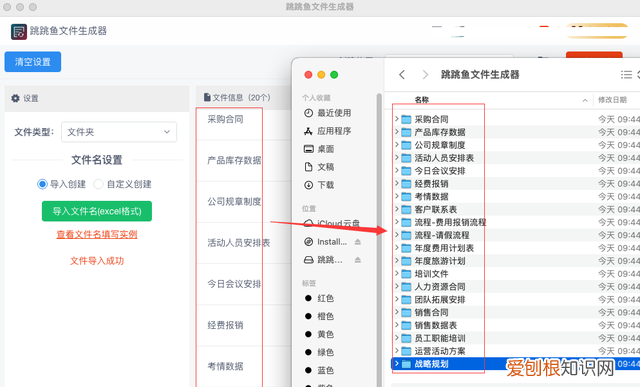Click the 清空设置 button
640x387 pixels.
pyautogui.click(x=33, y=62)
